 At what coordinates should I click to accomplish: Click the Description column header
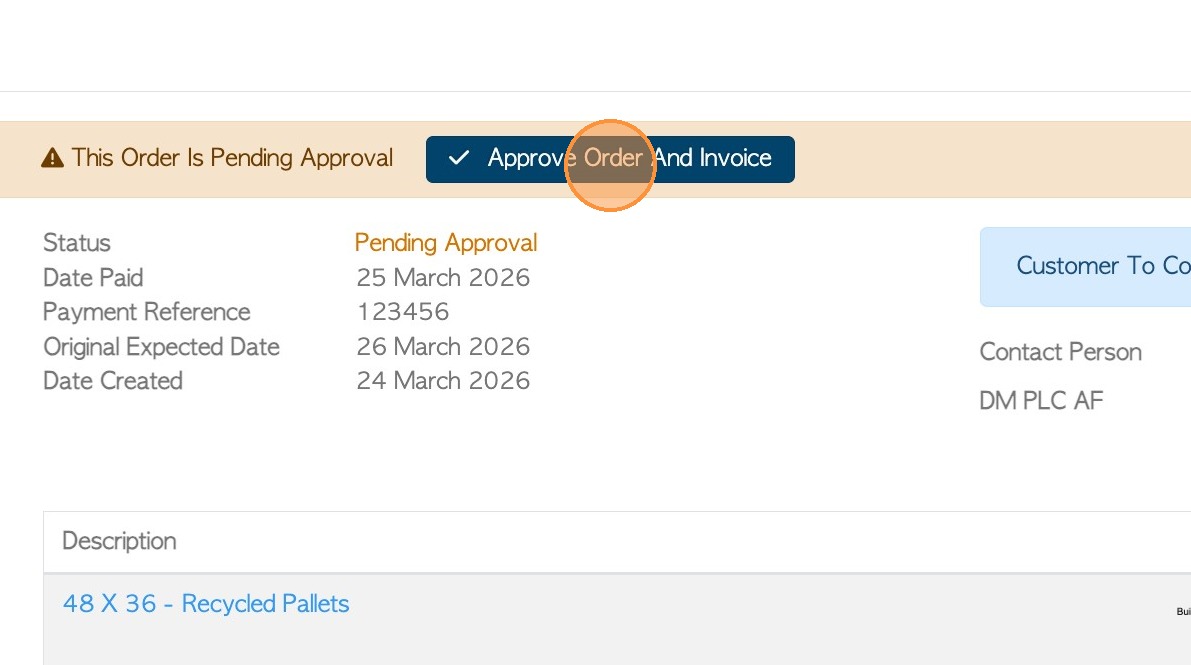click(119, 541)
